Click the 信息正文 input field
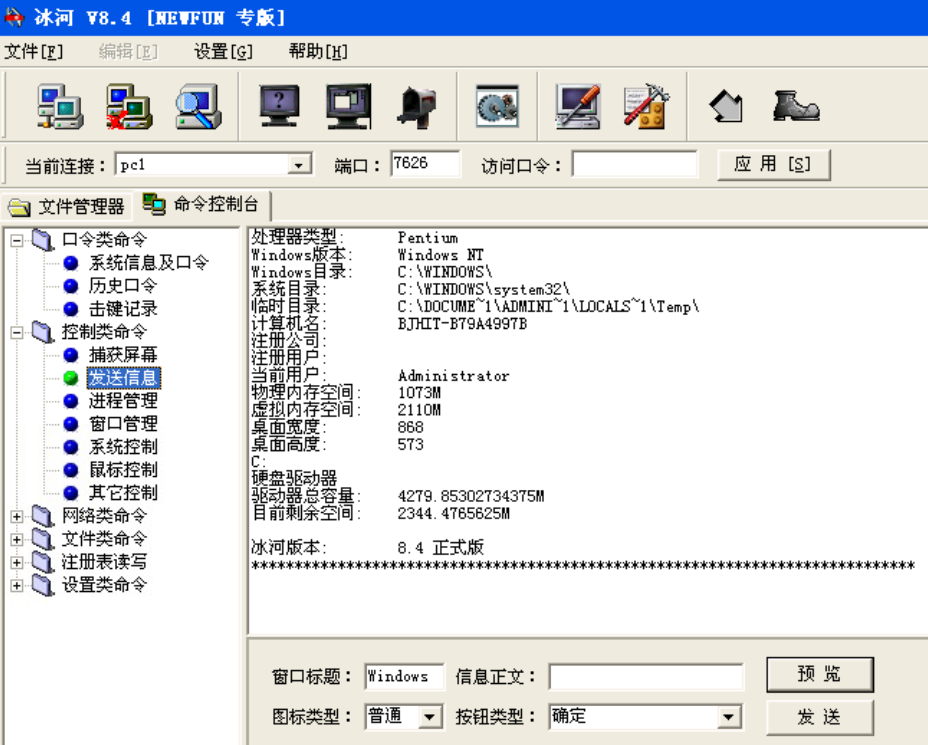The height and width of the screenshot is (745, 928). tap(646, 676)
